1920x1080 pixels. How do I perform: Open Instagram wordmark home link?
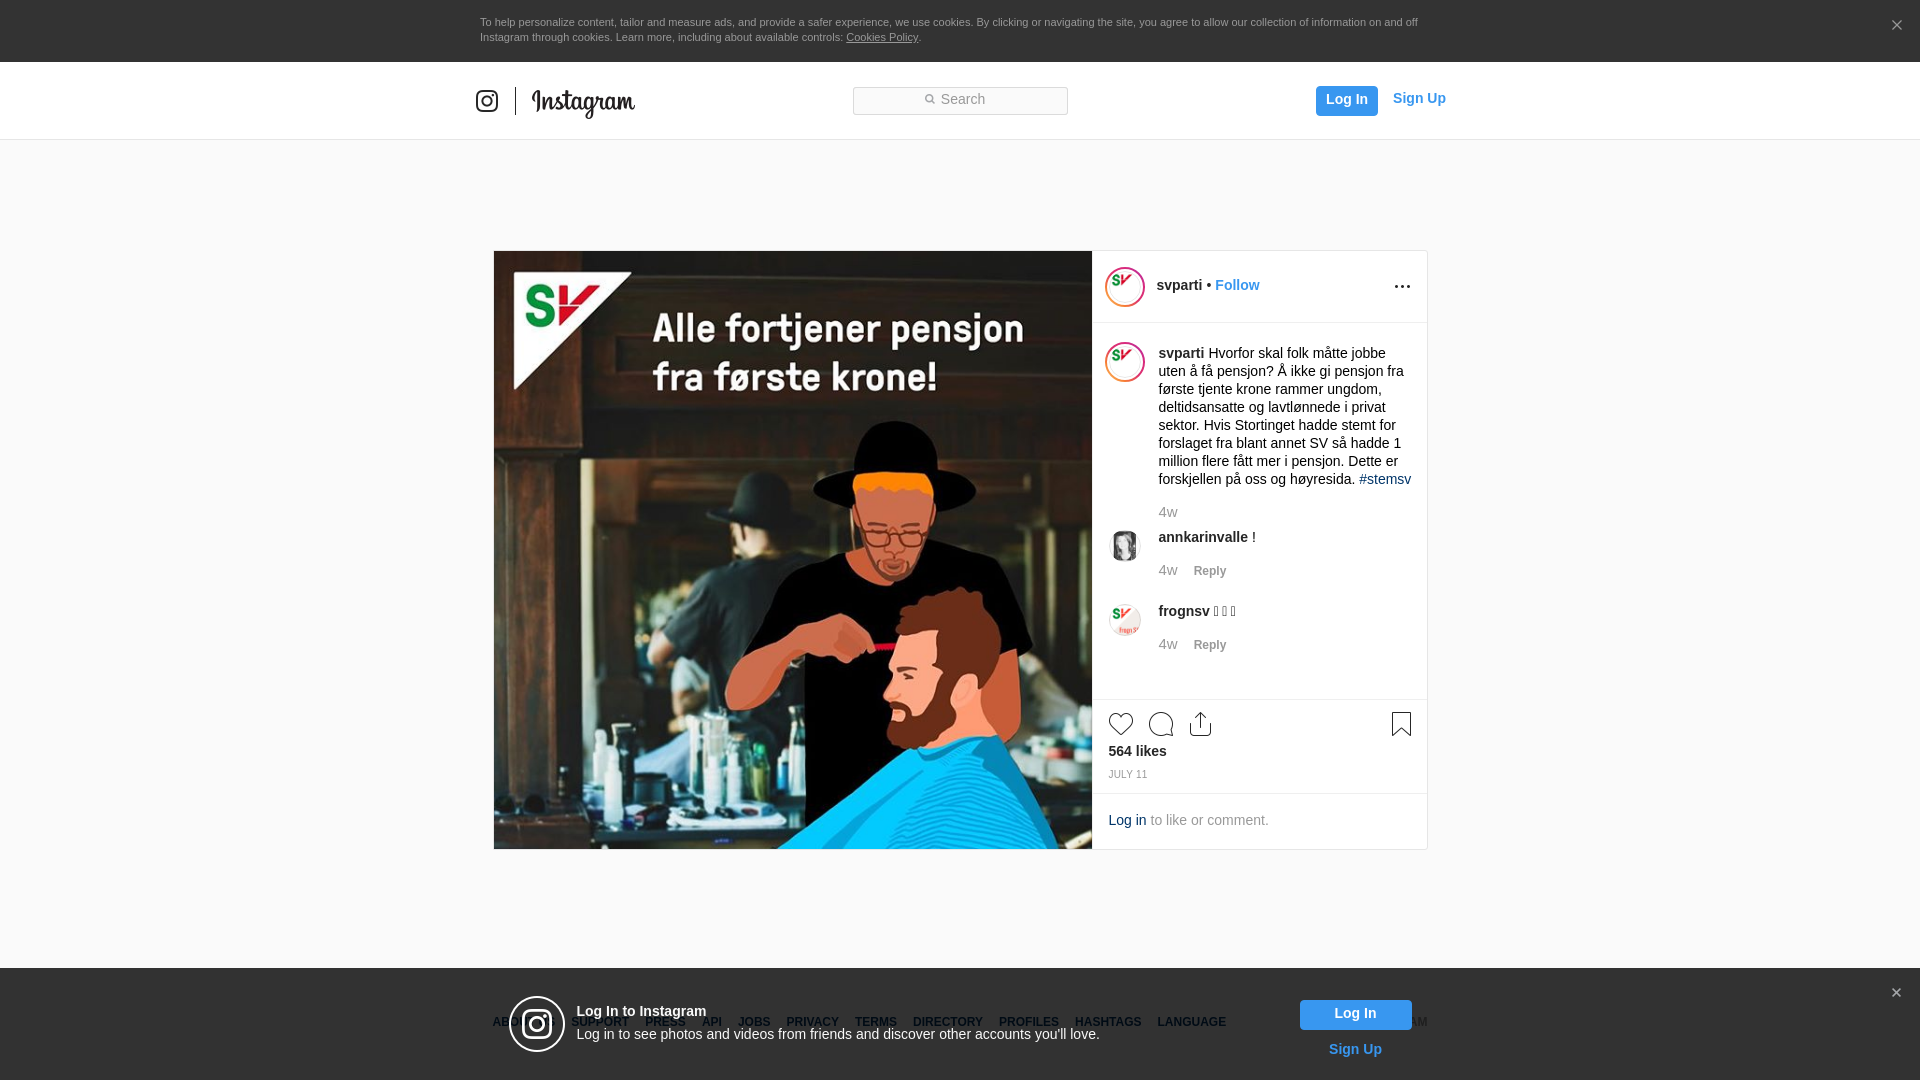pyautogui.click(x=583, y=103)
